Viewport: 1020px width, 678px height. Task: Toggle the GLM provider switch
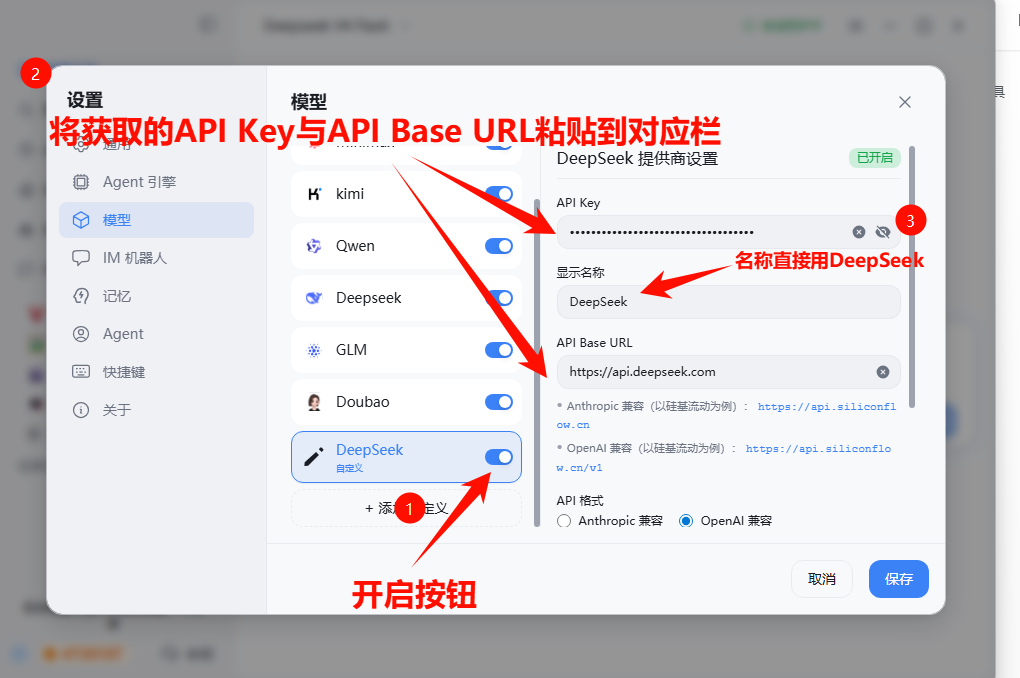pos(499,350)
